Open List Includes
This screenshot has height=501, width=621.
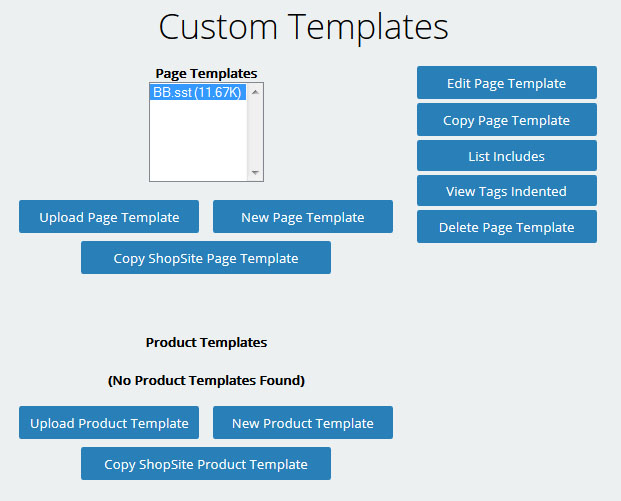pos(507,156)
